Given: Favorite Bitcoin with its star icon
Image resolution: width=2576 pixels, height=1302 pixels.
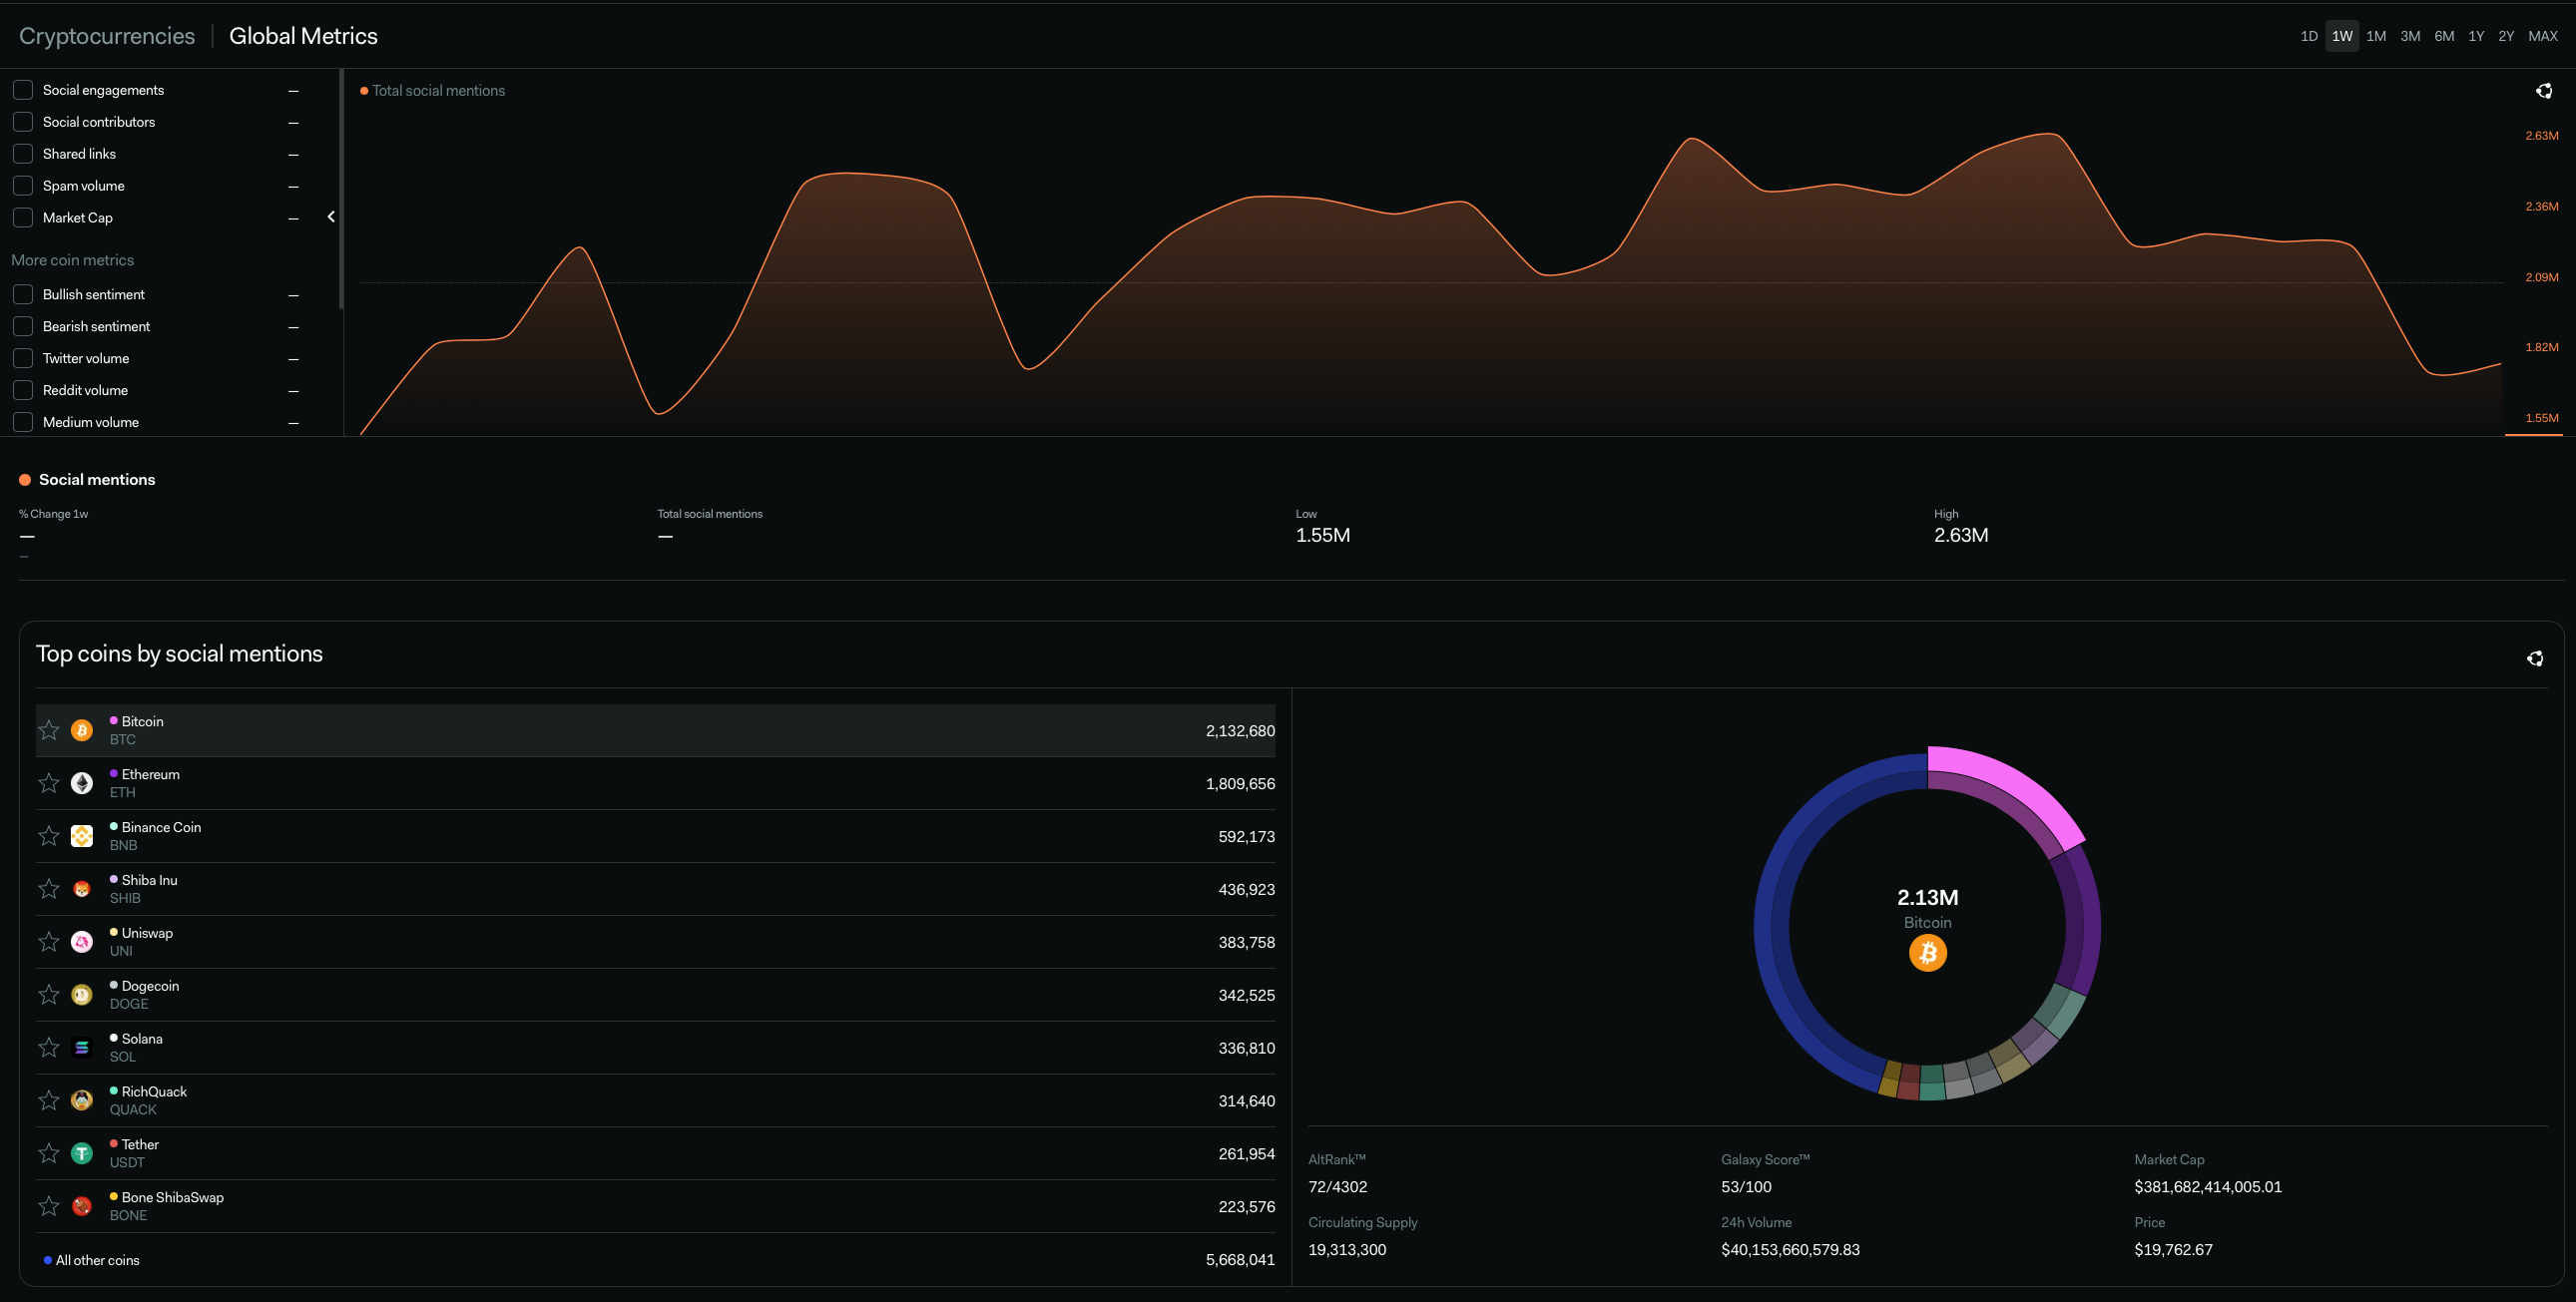Looking at the screenshot, I should click(x=49, y=730).
